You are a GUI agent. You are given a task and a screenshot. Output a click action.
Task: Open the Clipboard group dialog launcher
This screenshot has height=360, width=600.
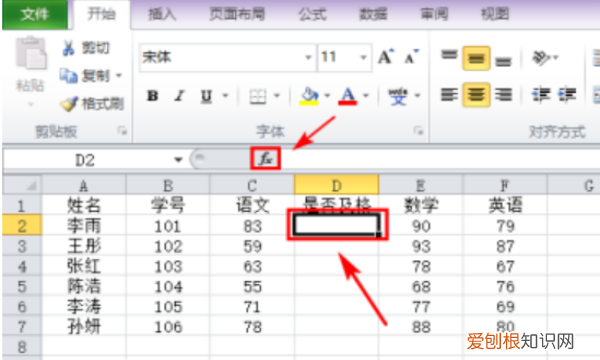pyautogui.click(x=122, y=131)
